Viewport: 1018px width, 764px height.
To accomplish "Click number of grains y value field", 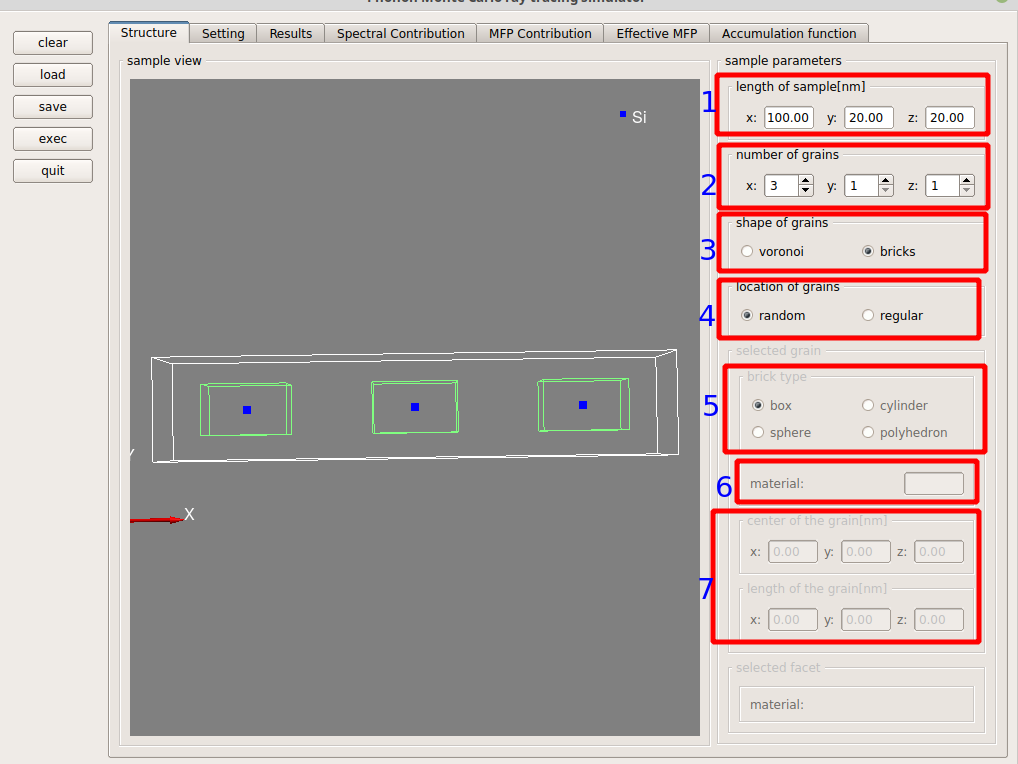I will click(862, 186).
